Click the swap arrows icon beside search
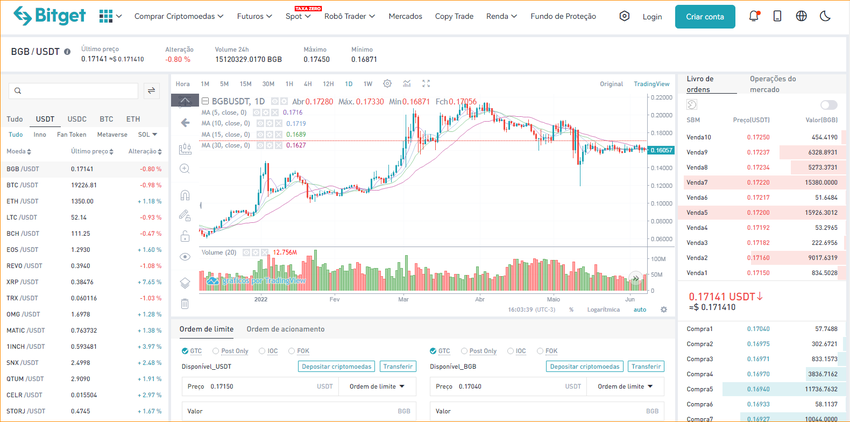850x422 pixels. (x=151, y=90)
